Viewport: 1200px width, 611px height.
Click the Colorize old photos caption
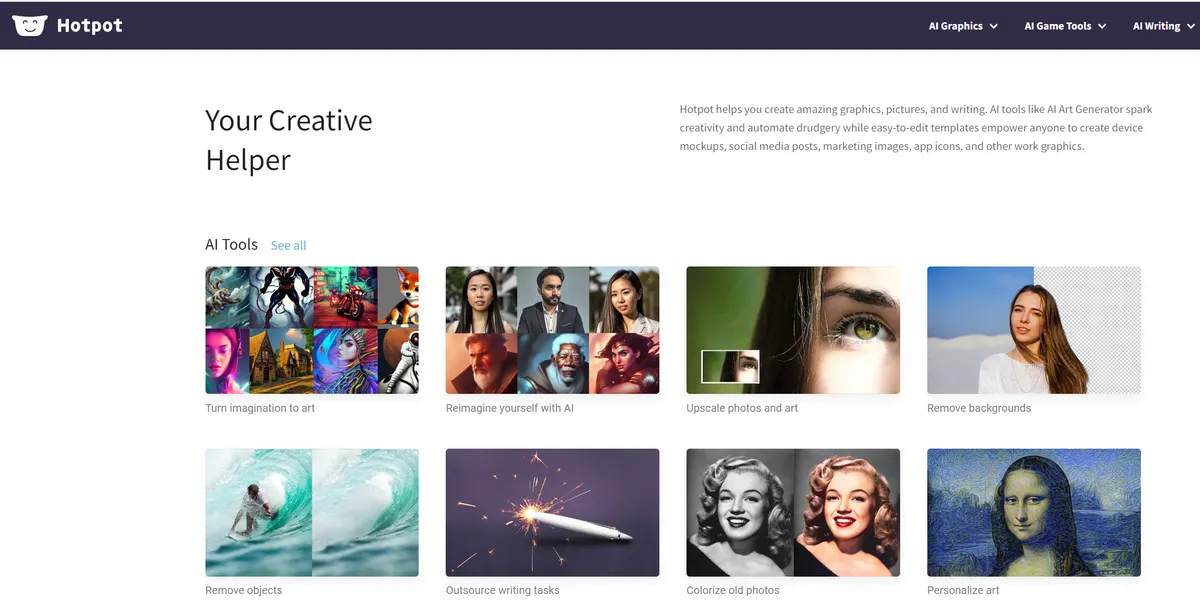[733, 590]
